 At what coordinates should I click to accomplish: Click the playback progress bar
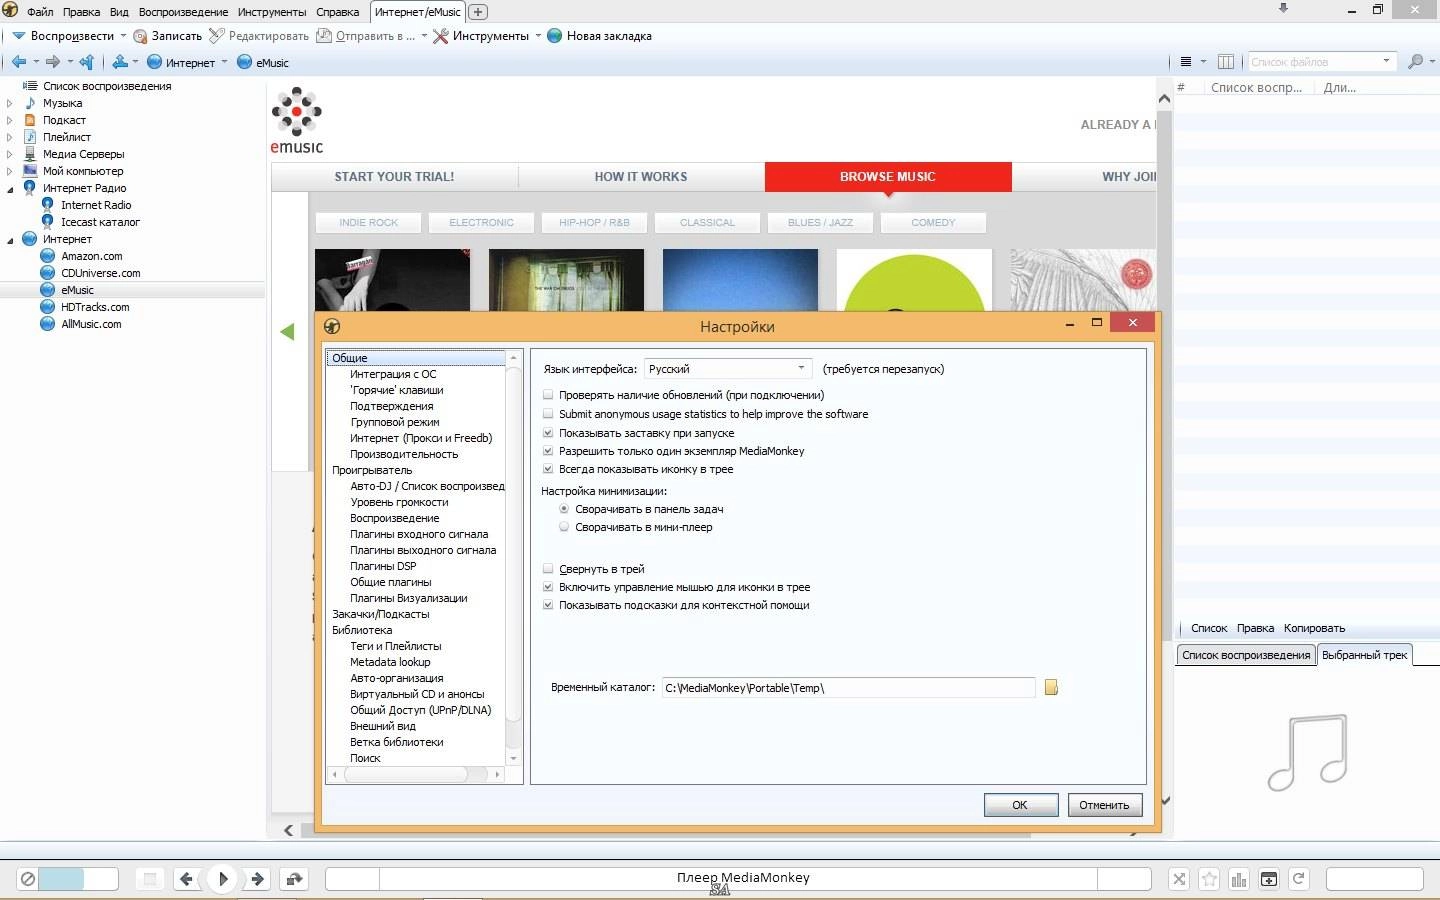[x=738, y=879]
